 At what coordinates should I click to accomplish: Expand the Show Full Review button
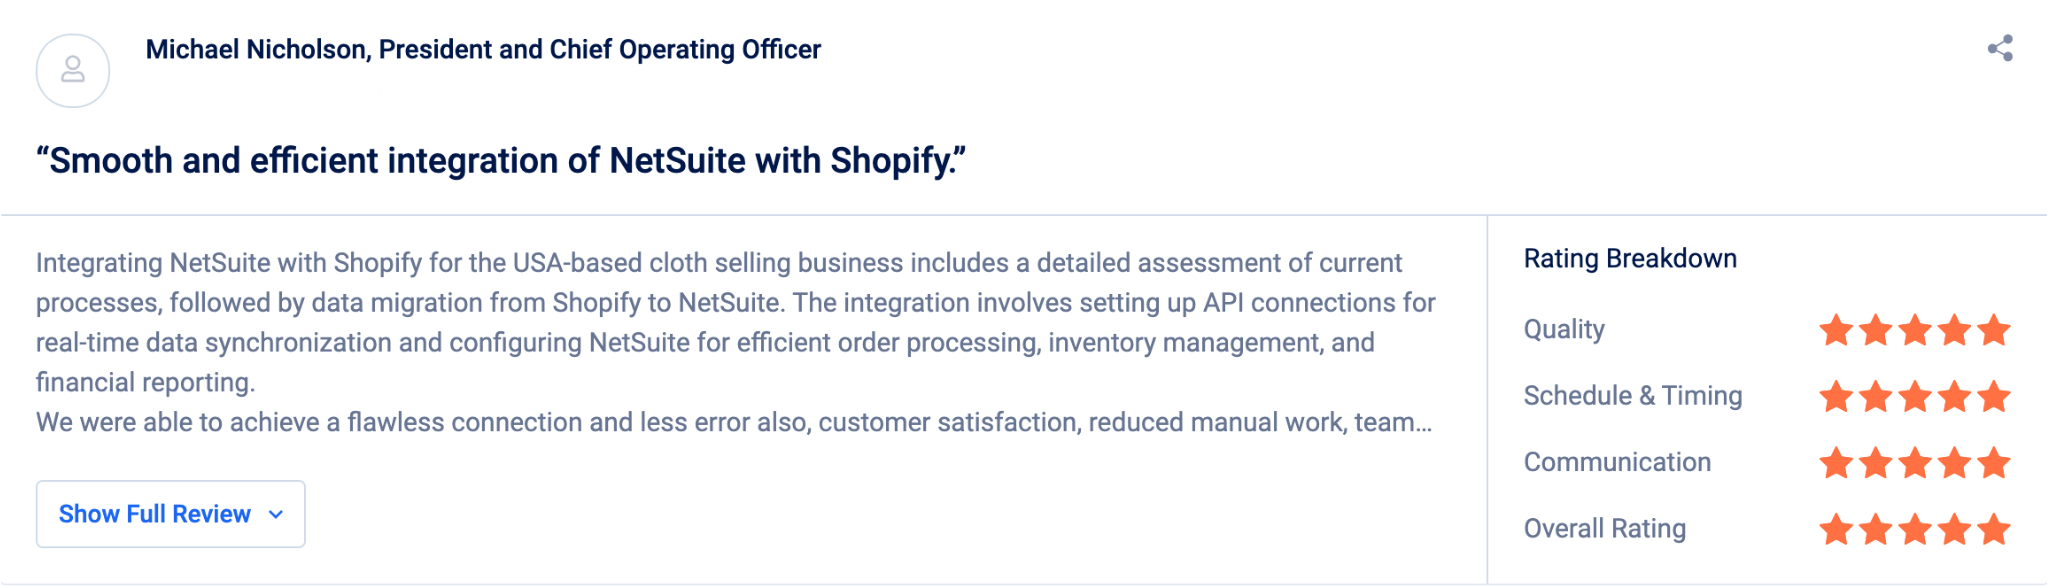point(171,514)
